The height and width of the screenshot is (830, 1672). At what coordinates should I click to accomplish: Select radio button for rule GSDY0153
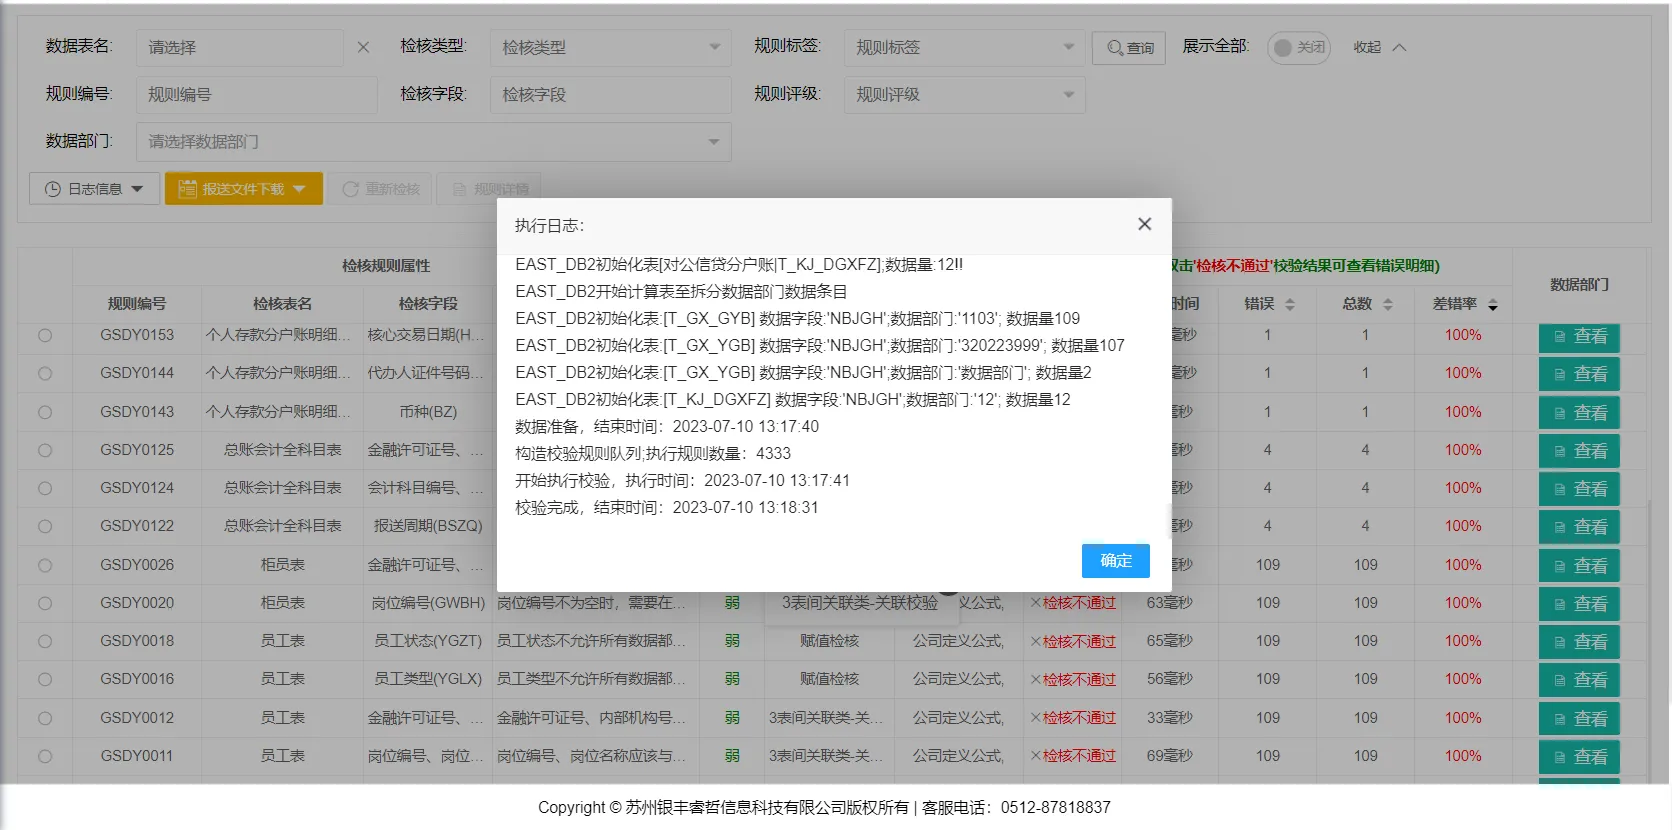tap(45, 335)
